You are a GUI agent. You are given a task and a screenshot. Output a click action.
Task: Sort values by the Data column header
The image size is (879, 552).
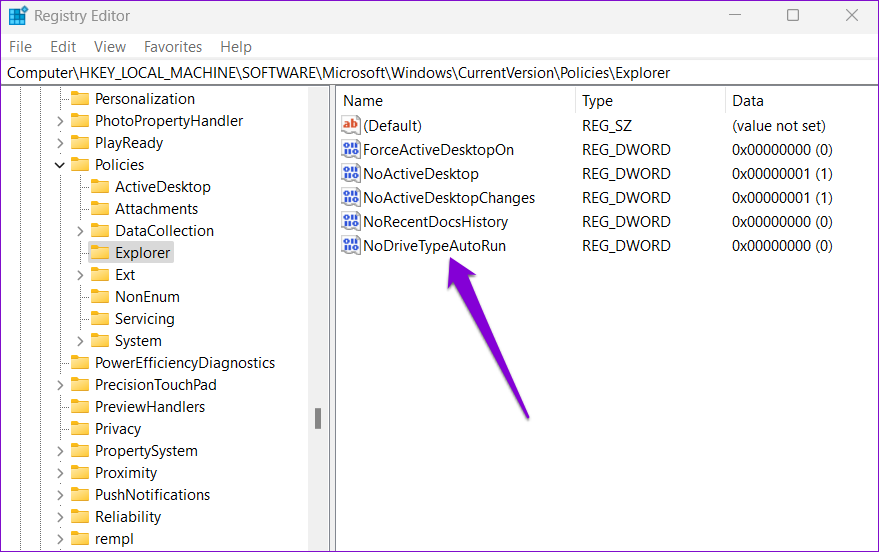[802, 101]
